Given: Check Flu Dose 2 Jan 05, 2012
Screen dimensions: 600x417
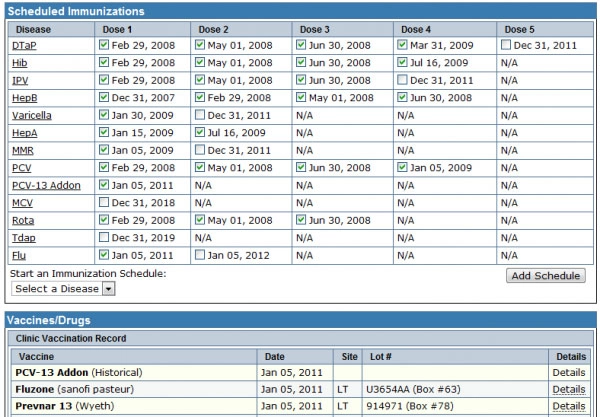Looking at the screenshot, I should (200, 255).
